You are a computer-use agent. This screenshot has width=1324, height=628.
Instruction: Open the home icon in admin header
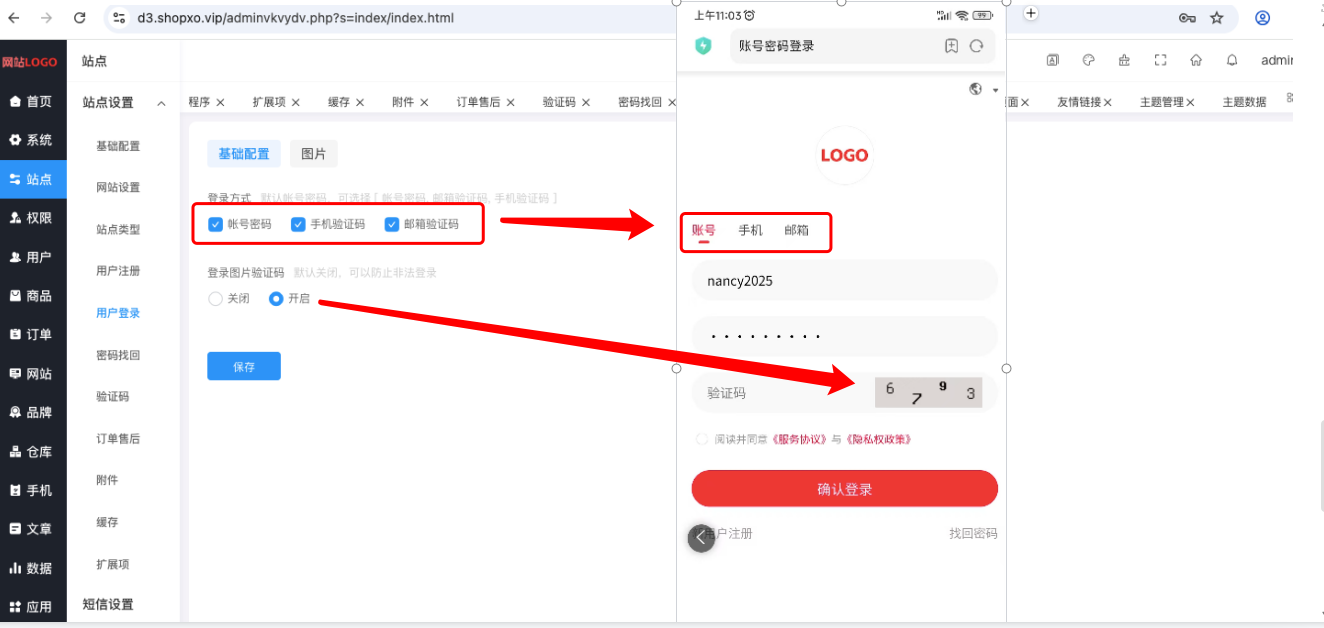click(1196, 60)
